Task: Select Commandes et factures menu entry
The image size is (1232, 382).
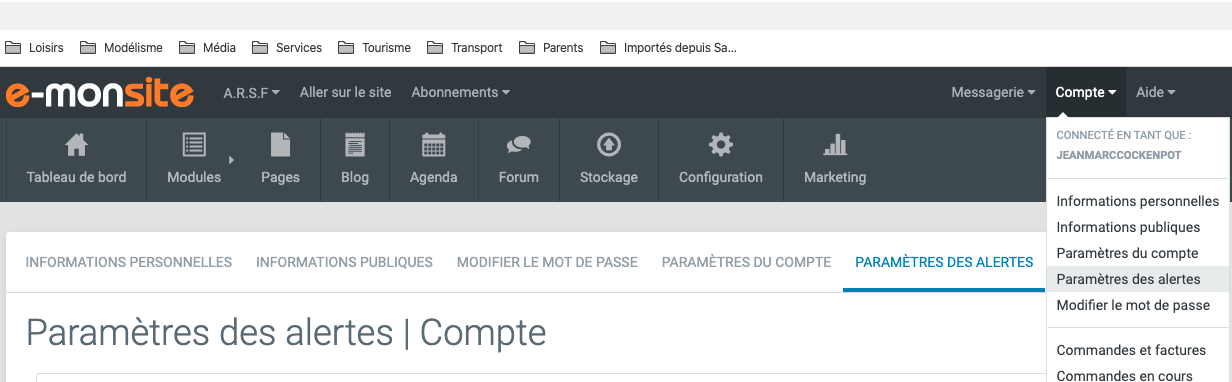Action: tap(1131, 350)
